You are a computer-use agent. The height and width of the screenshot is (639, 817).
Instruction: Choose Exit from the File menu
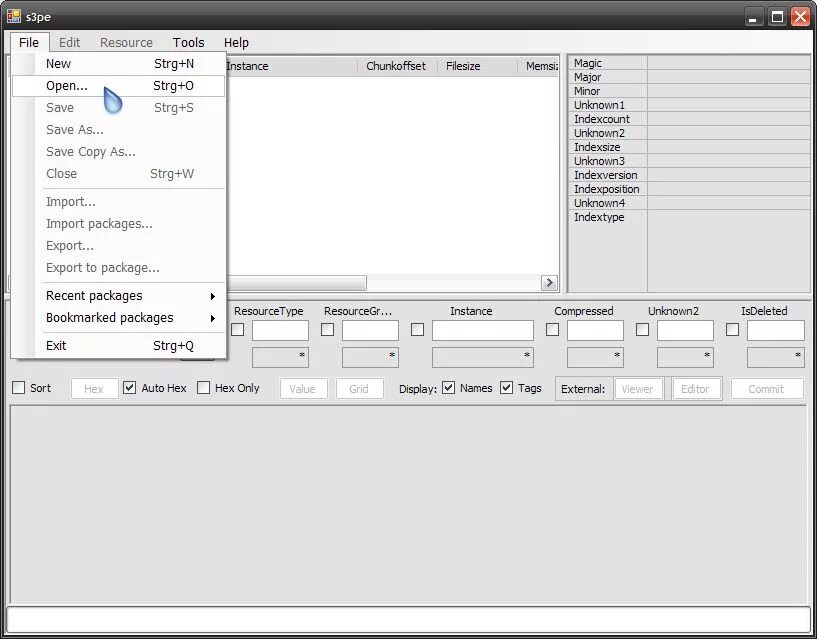119,346
